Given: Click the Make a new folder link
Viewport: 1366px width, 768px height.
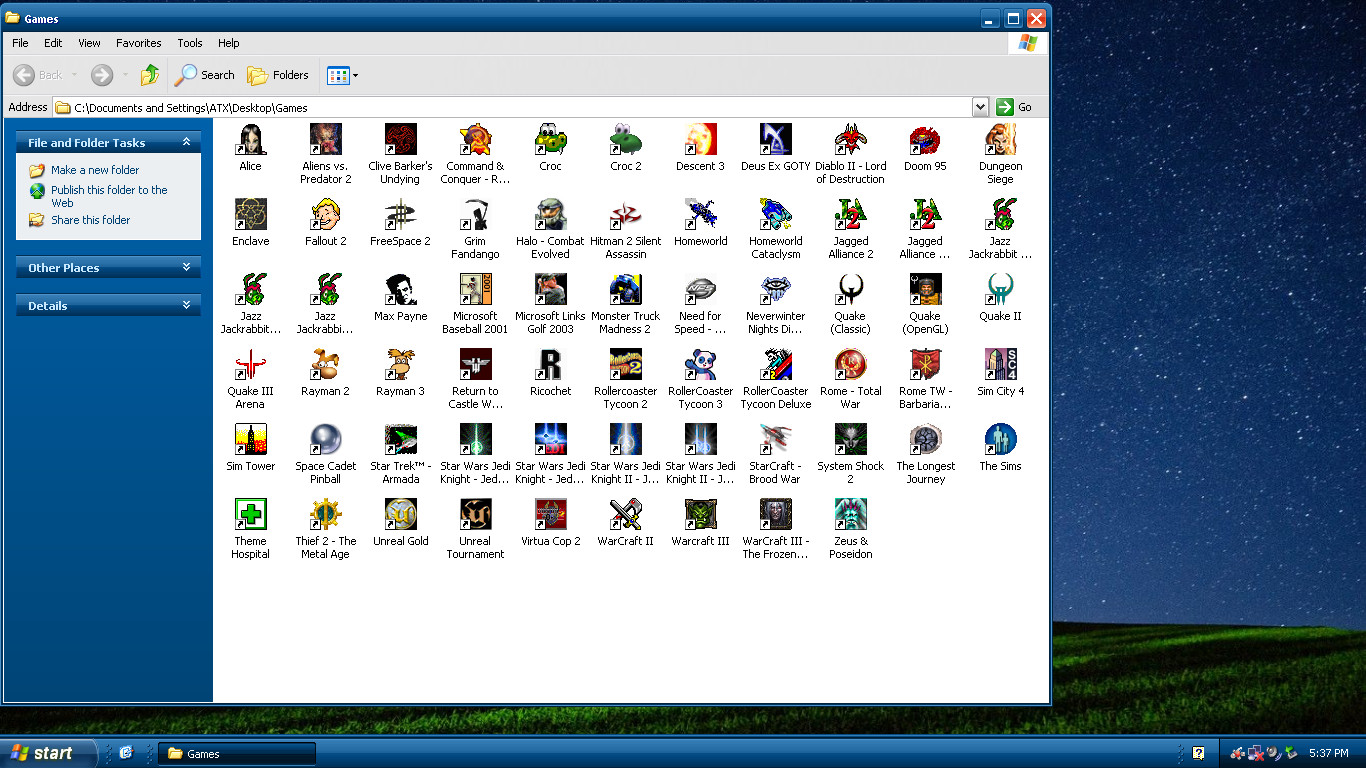Looking at the screenshot, I should click(x=95, y=170).
